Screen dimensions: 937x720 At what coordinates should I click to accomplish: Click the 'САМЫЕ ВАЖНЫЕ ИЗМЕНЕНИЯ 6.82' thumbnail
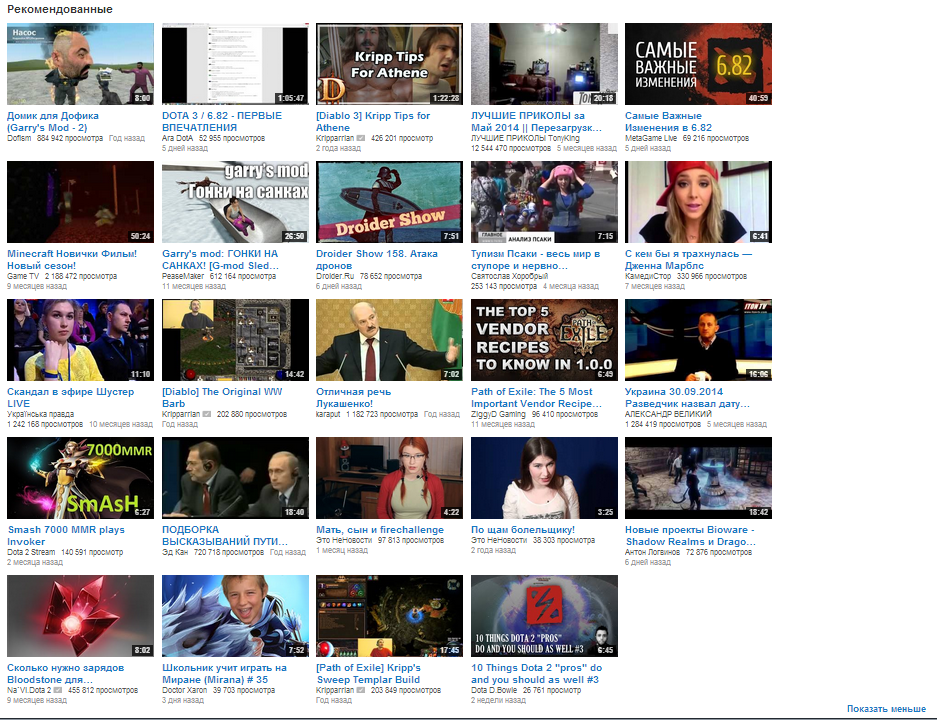[698, 64]
